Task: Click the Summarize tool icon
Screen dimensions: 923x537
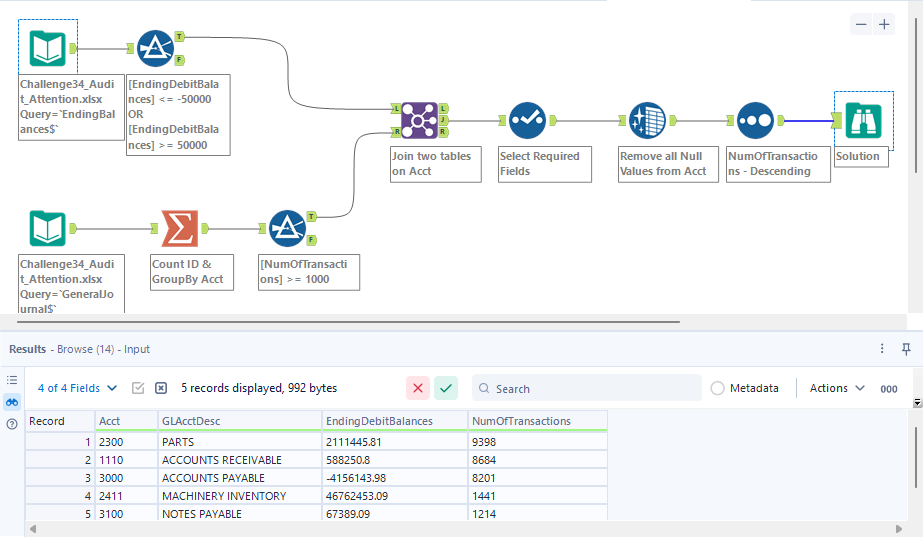Action: [179, 229]
